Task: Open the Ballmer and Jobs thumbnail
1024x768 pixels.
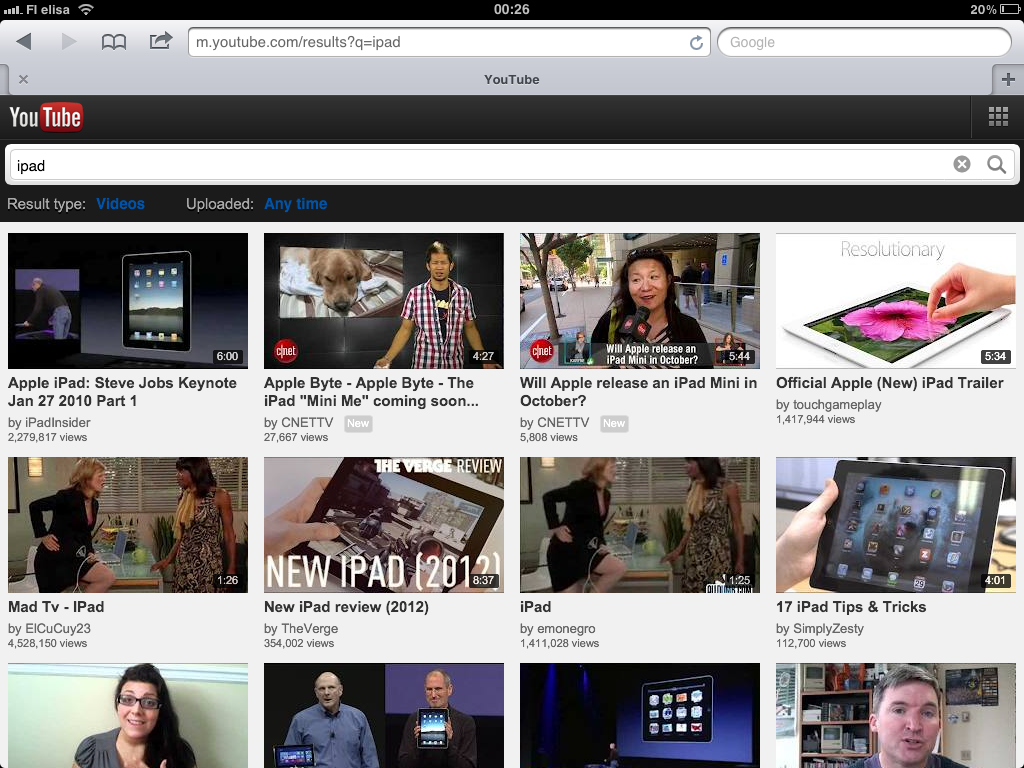Action: (384, 716)
